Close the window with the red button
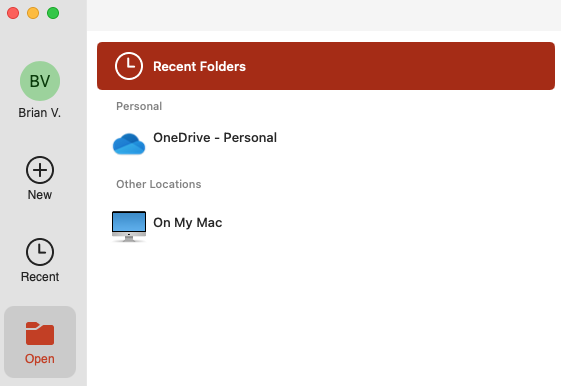Image resolution: width=561 pixels, height=386 pixels. click(x=13, y=13)
